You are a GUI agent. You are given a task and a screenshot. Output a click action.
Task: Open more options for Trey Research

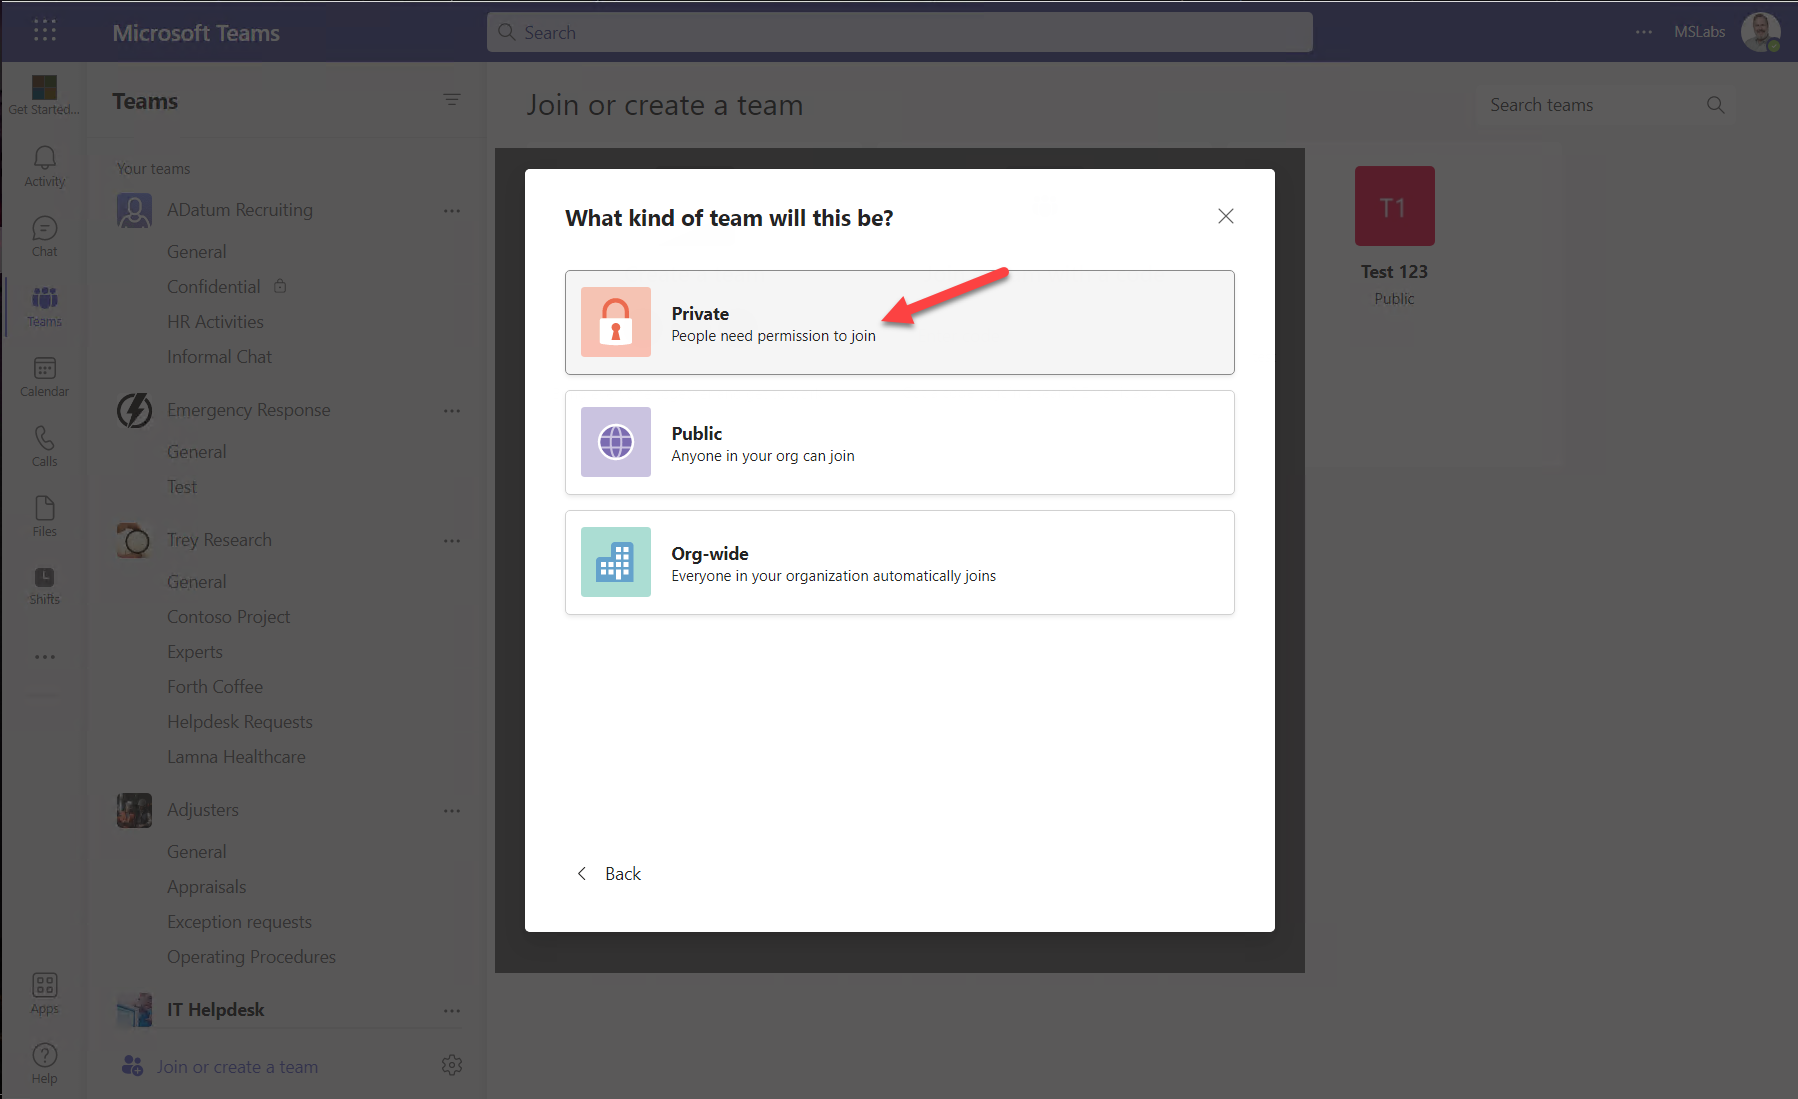pyautogui.click(x=452, y=541)
